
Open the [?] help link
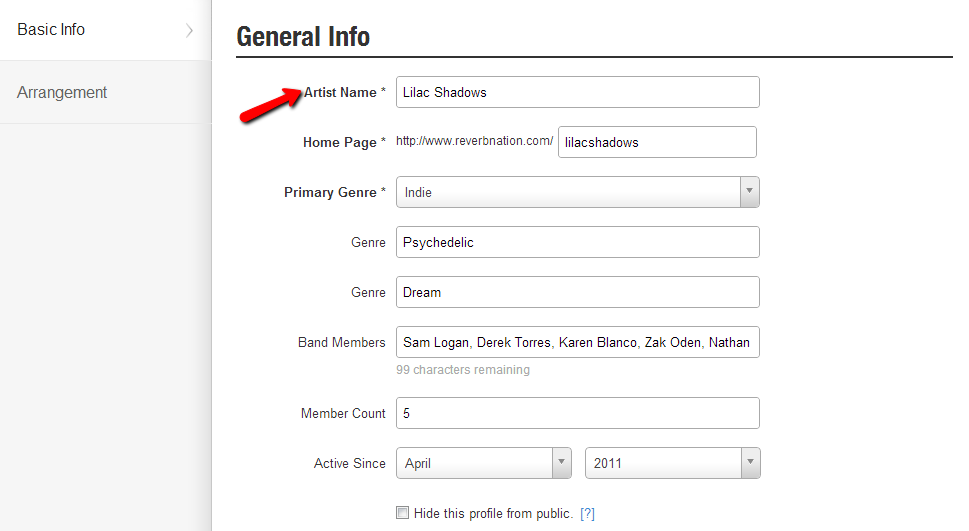(x=587, y=514)
